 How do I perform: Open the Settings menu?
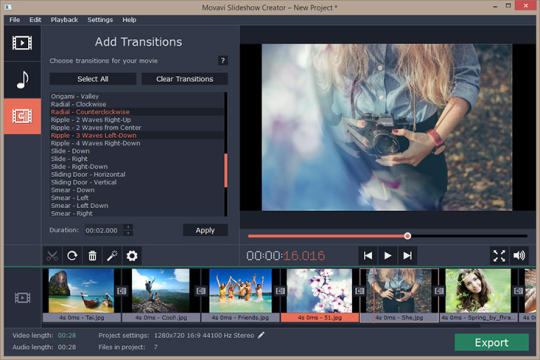(x=100, y=20)
